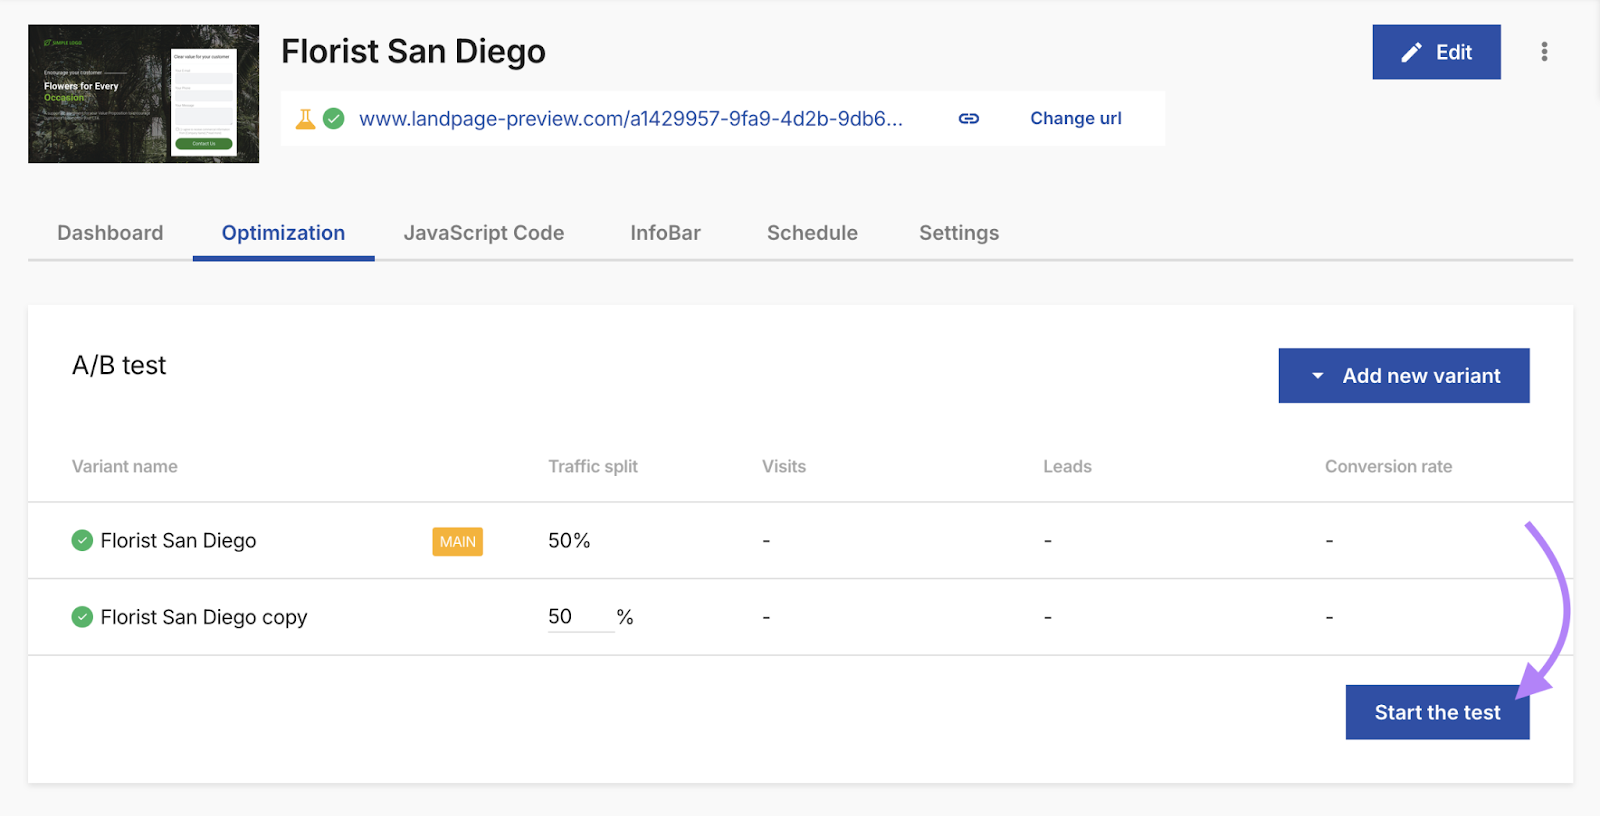
Task: Click the traffic split input for copy variant
Action: click(x=578, y=617)
